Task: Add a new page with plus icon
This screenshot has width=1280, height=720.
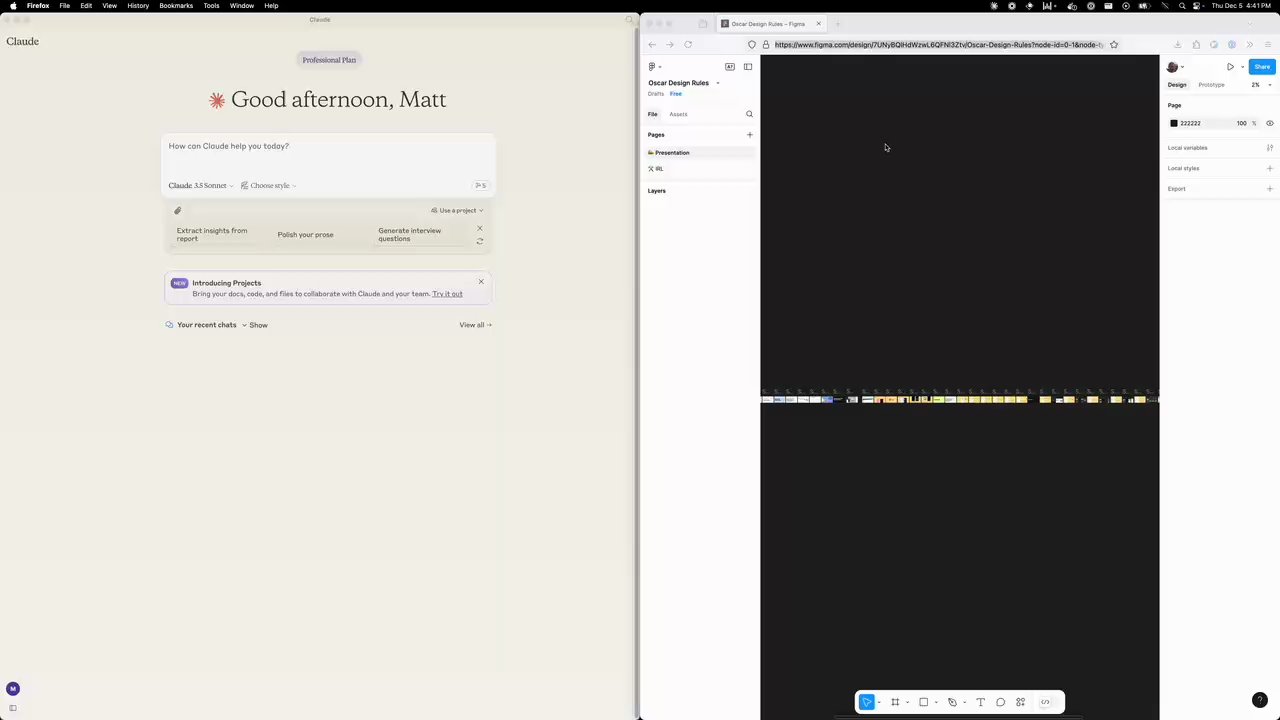Action: pyautogui.click(x=749, y=134)
